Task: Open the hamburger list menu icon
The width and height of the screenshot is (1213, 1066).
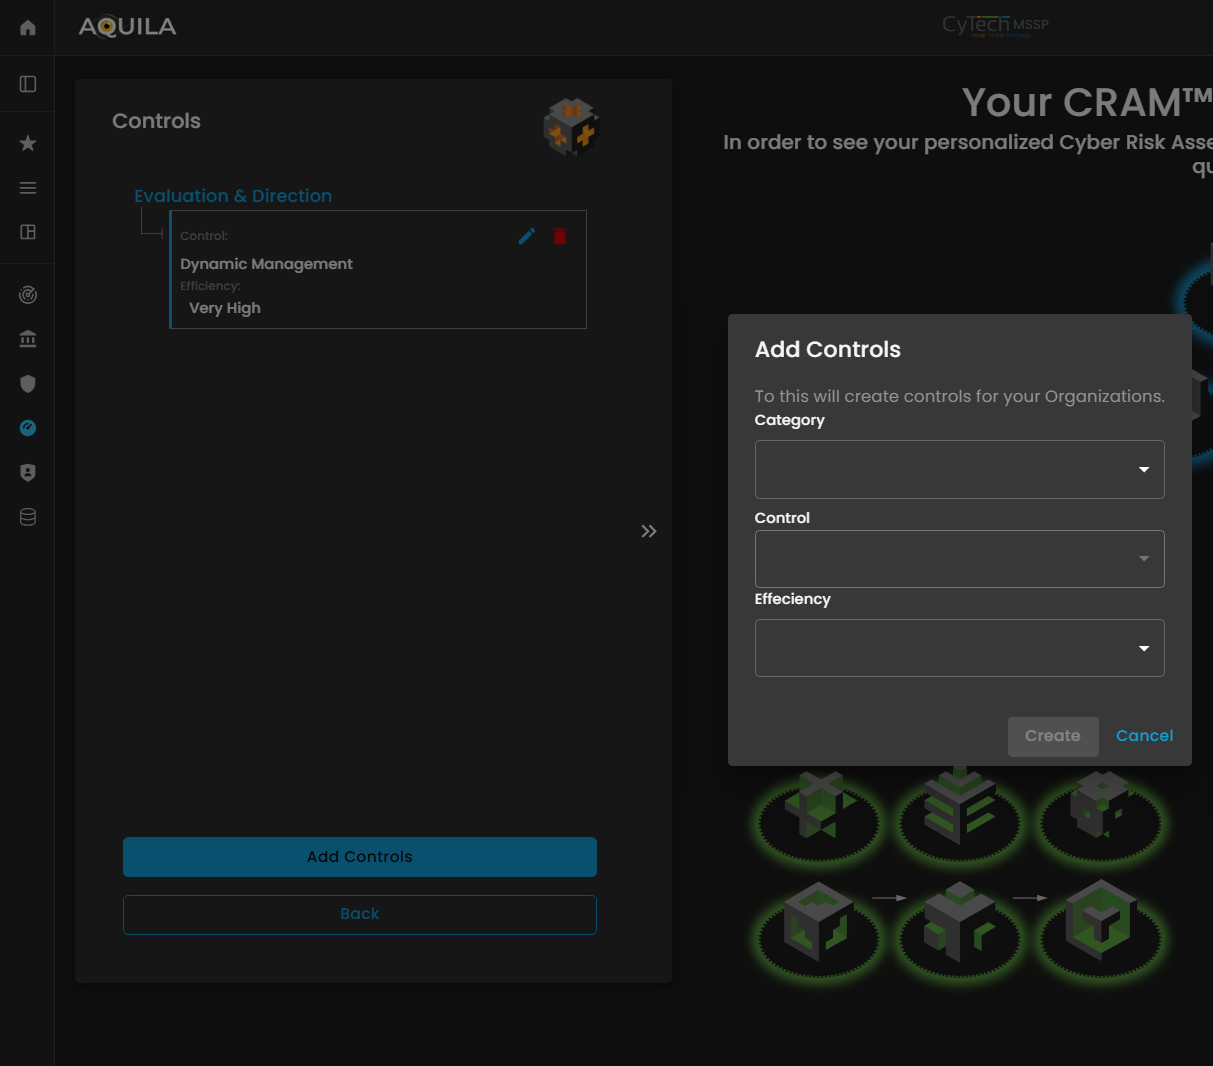Action: click(x=28, y=188)
